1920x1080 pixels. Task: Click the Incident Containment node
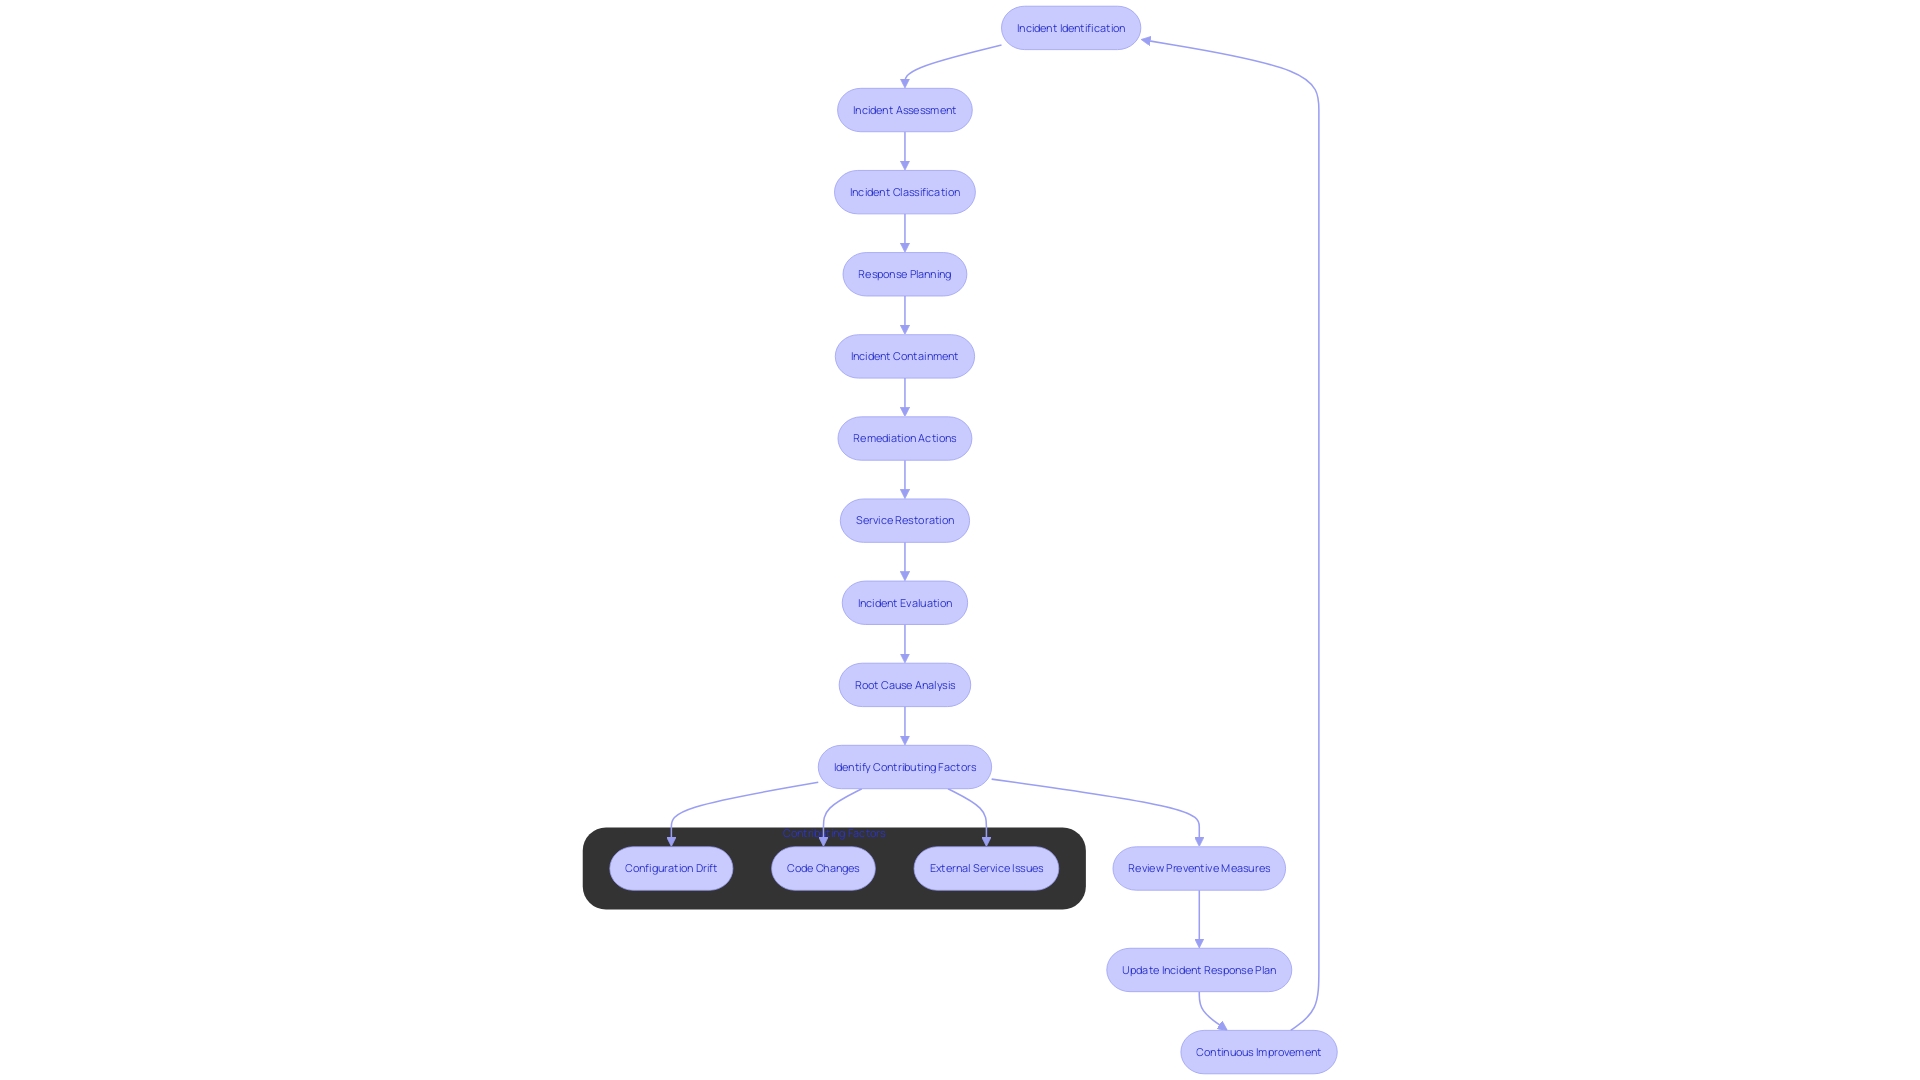click(x=903, y=356)
